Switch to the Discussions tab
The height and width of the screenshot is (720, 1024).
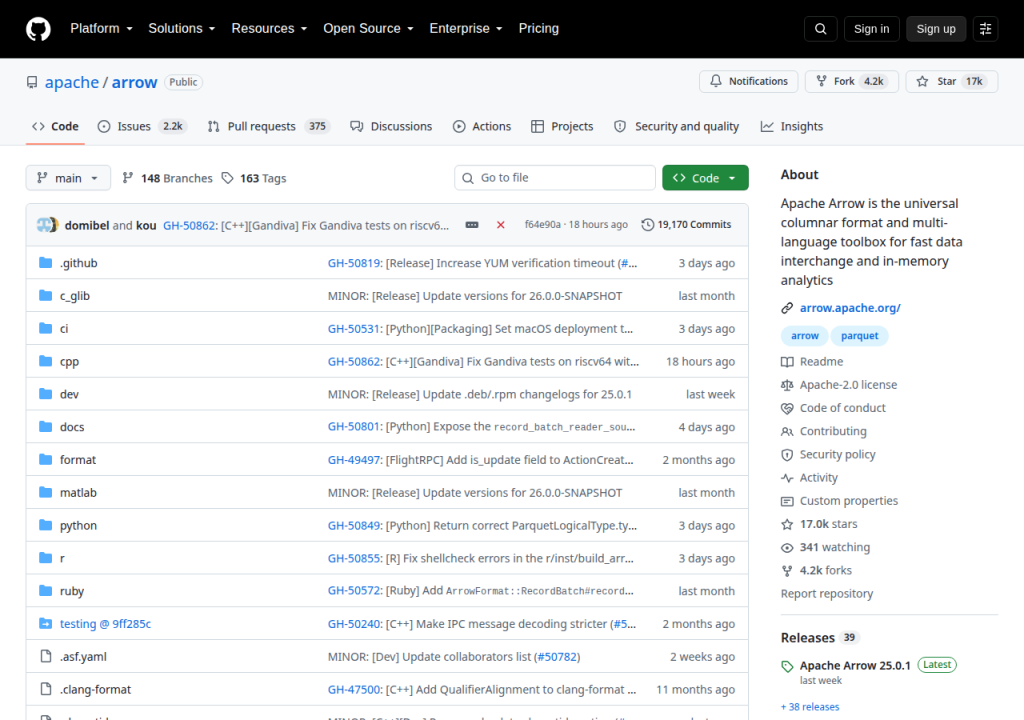[391, 126]
